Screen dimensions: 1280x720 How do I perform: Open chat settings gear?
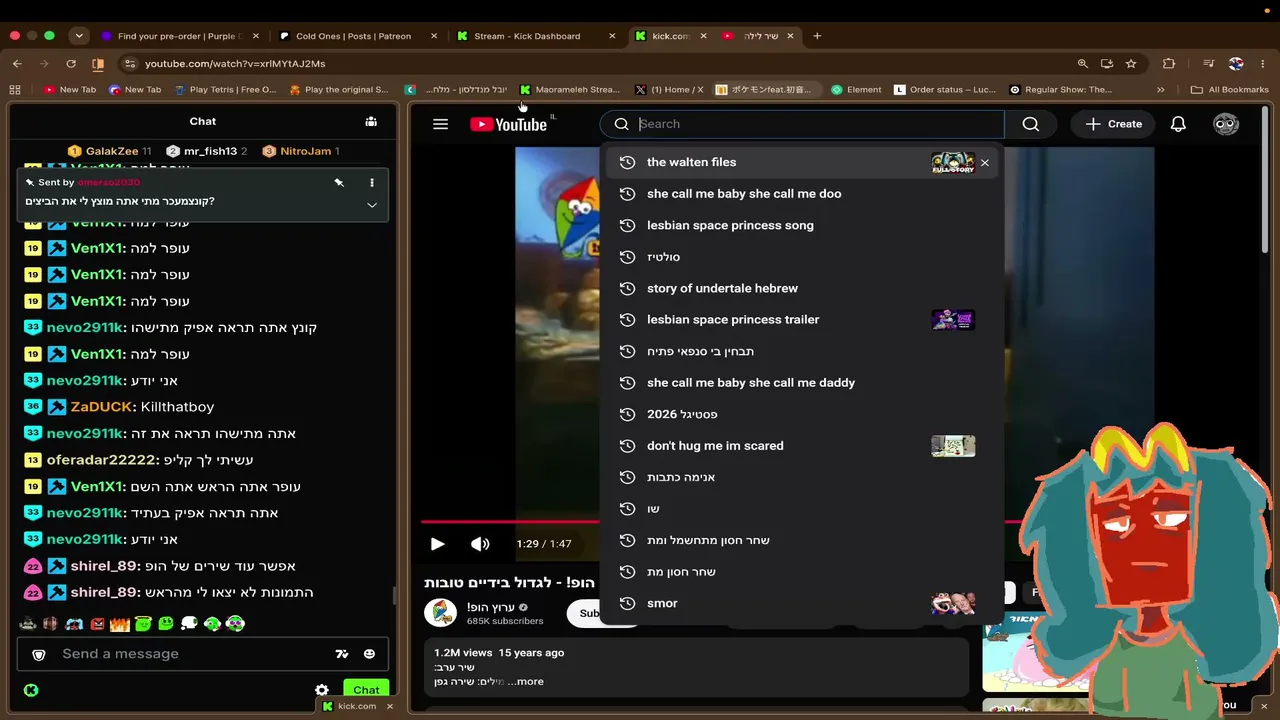(x=322, y=690)
